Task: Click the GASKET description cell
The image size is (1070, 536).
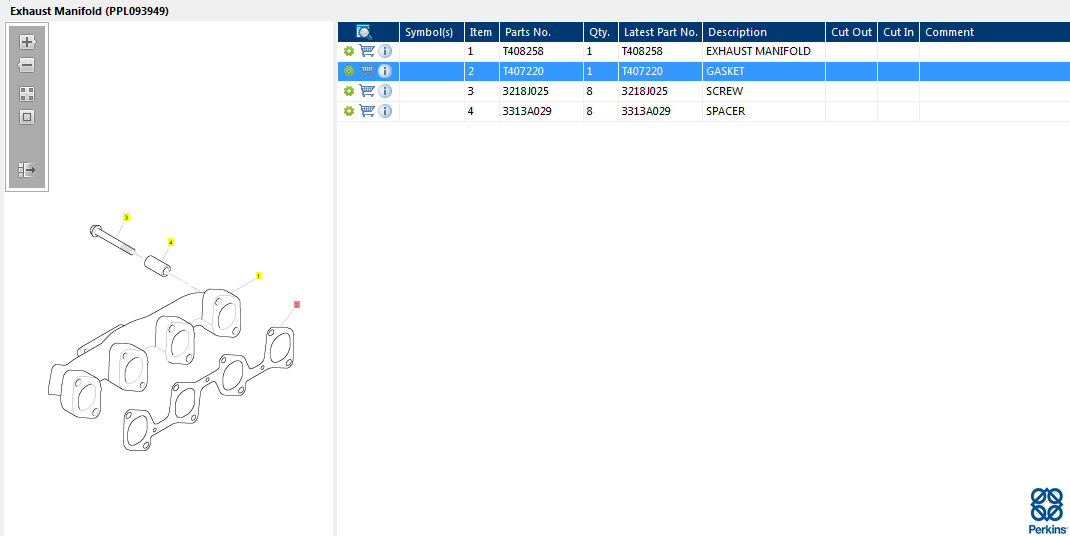Action: coord(764,71)
